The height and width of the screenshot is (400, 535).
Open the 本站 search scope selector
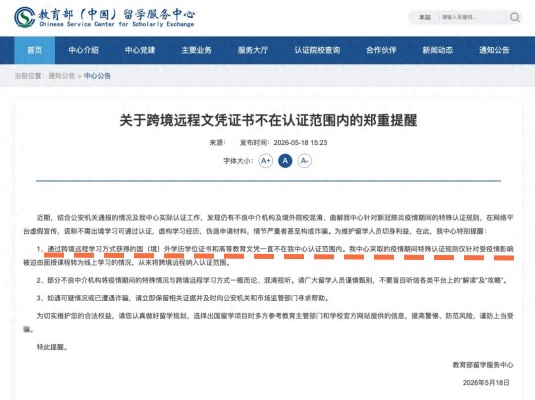pos(425,17)
